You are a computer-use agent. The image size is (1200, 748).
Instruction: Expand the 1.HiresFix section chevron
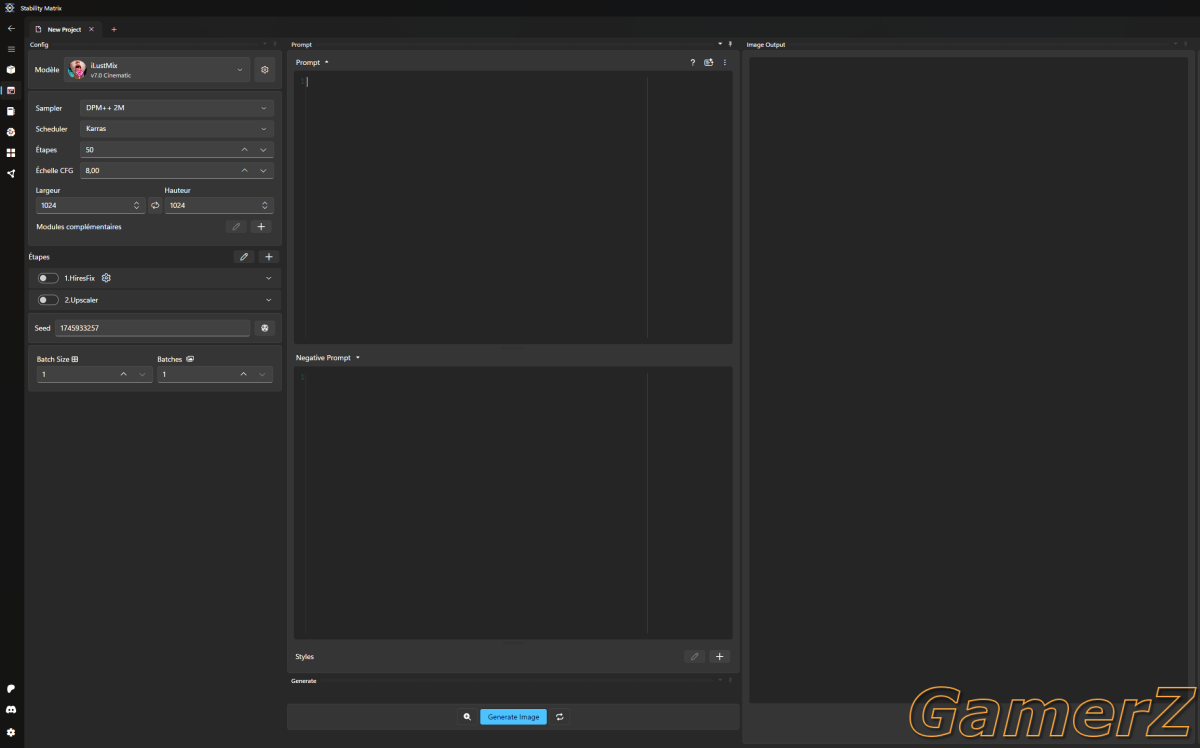[x=269, y=278]
